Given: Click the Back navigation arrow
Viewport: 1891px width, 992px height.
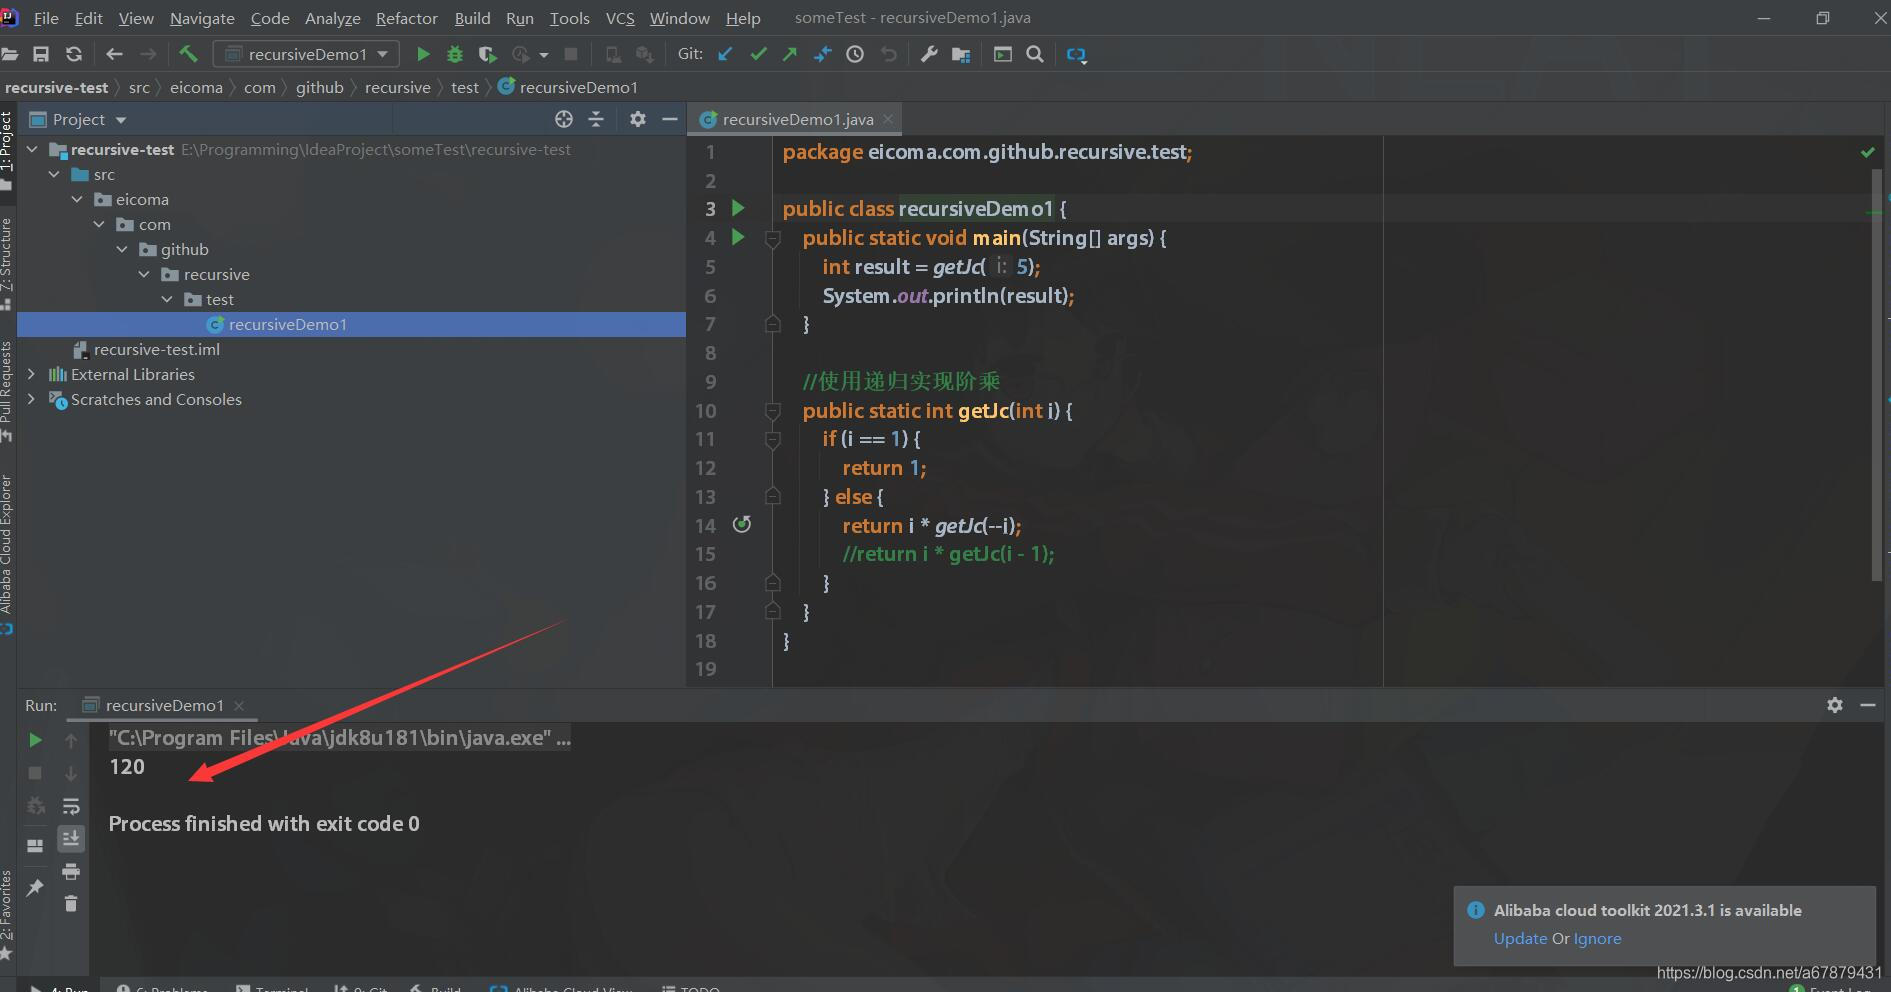Looking at the screenshot, I should [114, 54].
